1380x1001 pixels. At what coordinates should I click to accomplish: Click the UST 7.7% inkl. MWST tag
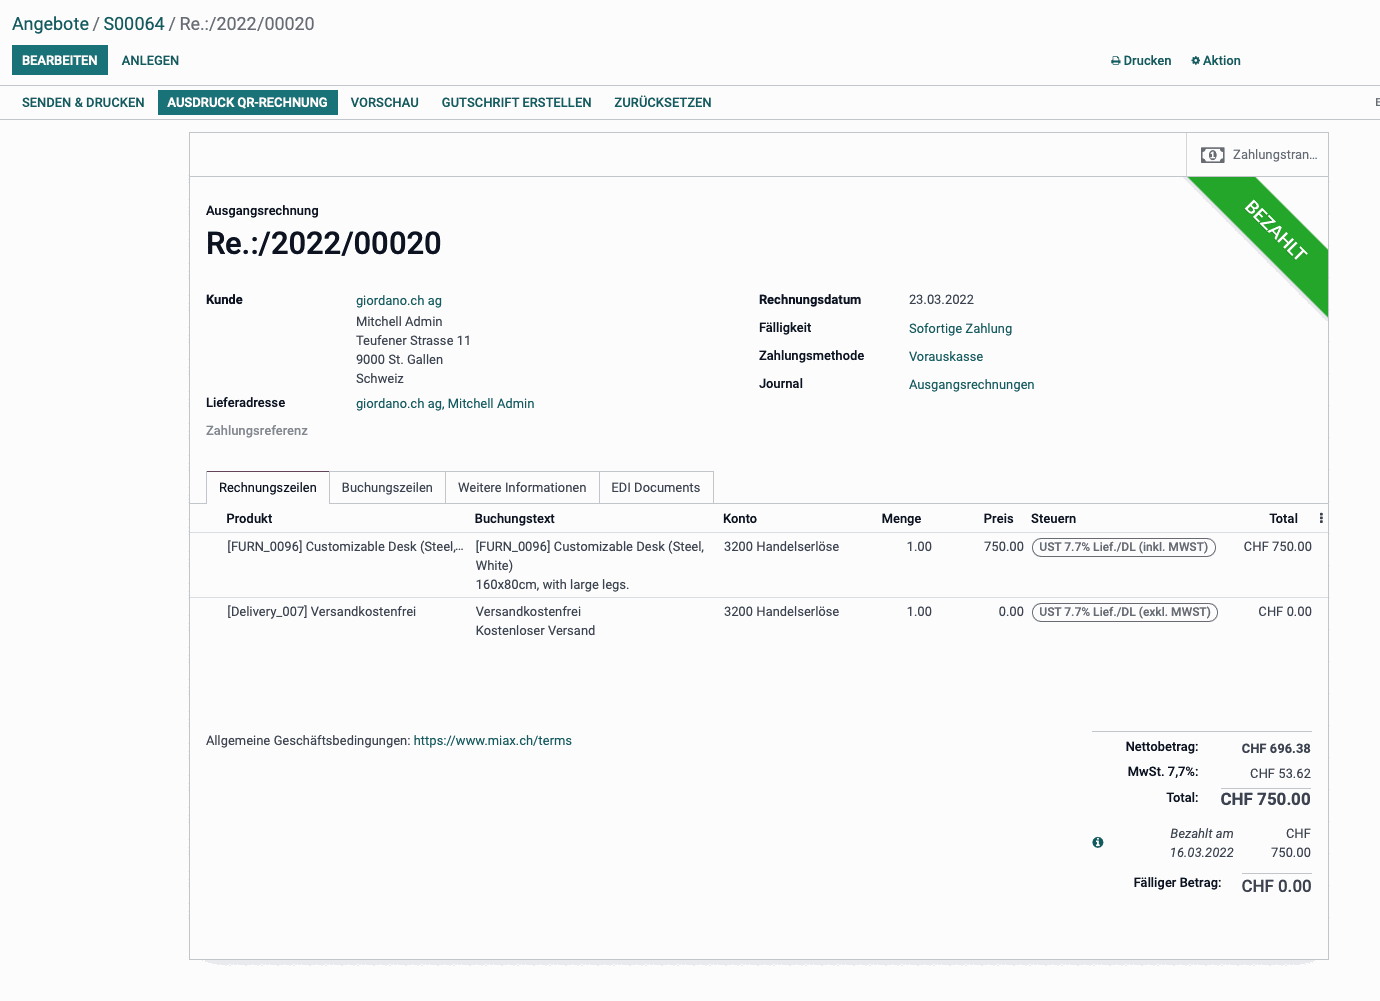1124,547
